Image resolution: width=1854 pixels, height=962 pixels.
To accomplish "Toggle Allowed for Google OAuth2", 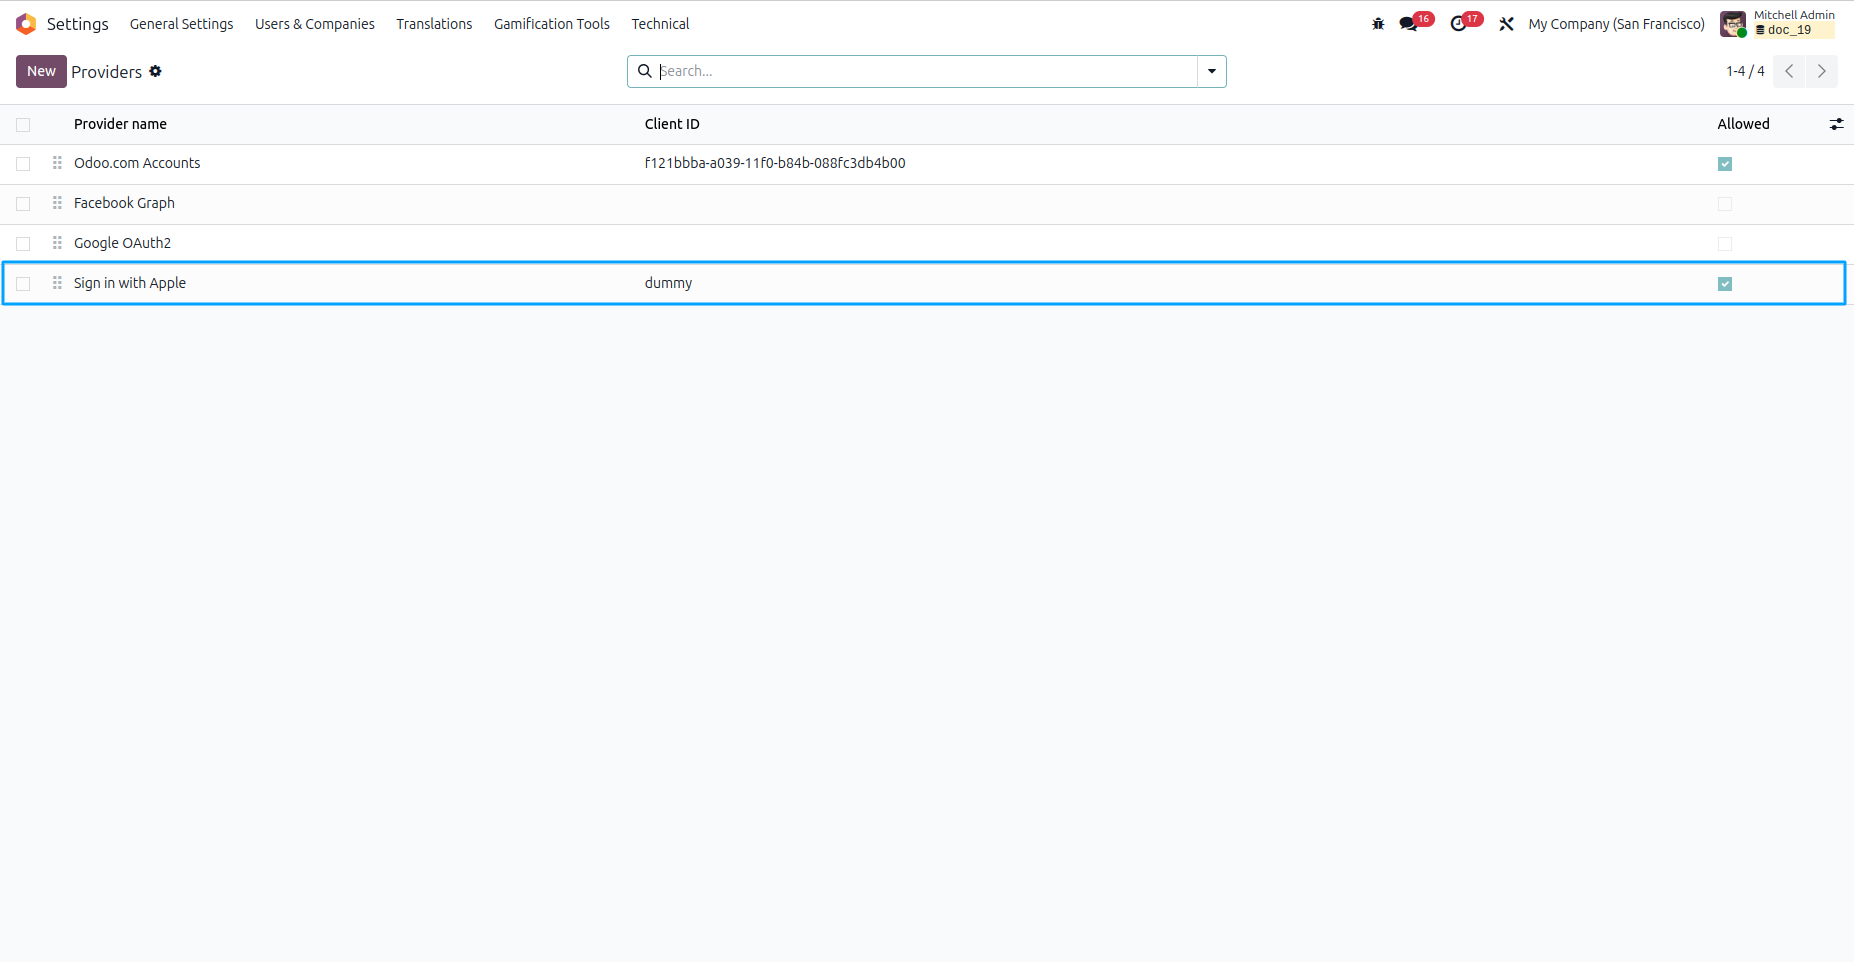I will (1725, 244).
